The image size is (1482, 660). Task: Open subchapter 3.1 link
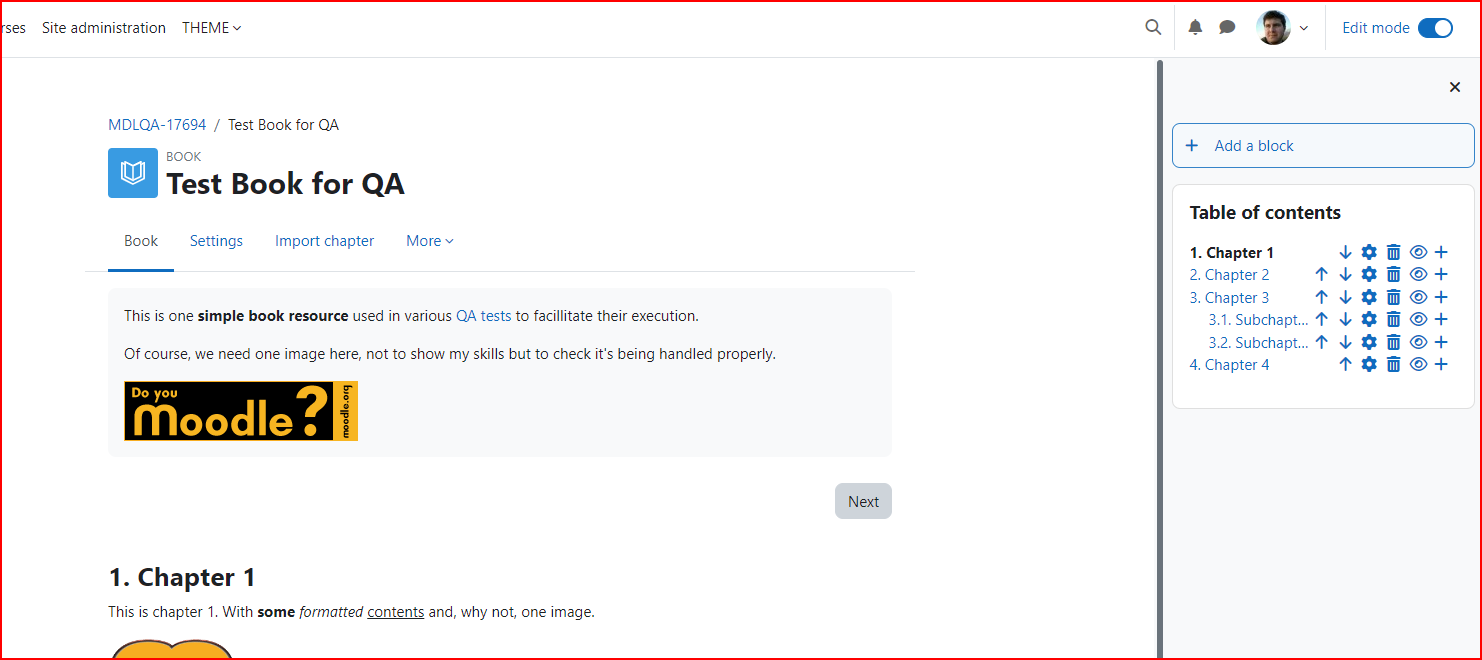click(x=1258, y=320)
